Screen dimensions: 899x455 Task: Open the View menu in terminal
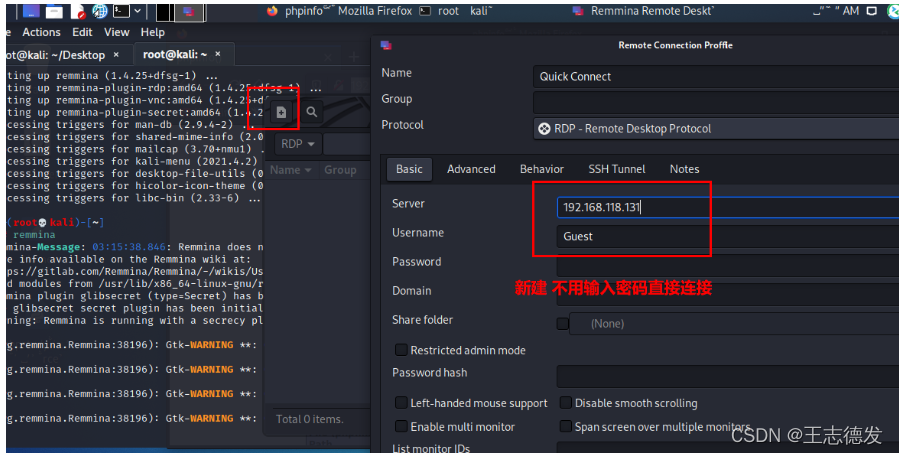pyautogui.click(x=116, y=32)
